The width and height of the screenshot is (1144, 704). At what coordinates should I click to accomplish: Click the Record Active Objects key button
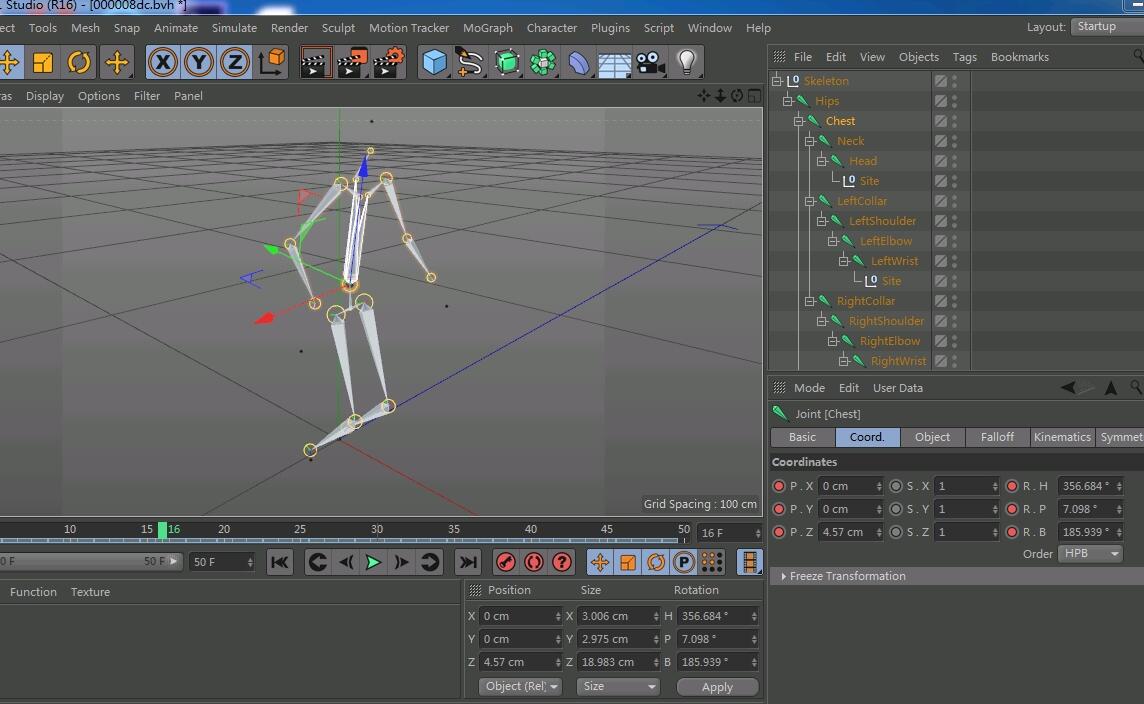[506, 562]
